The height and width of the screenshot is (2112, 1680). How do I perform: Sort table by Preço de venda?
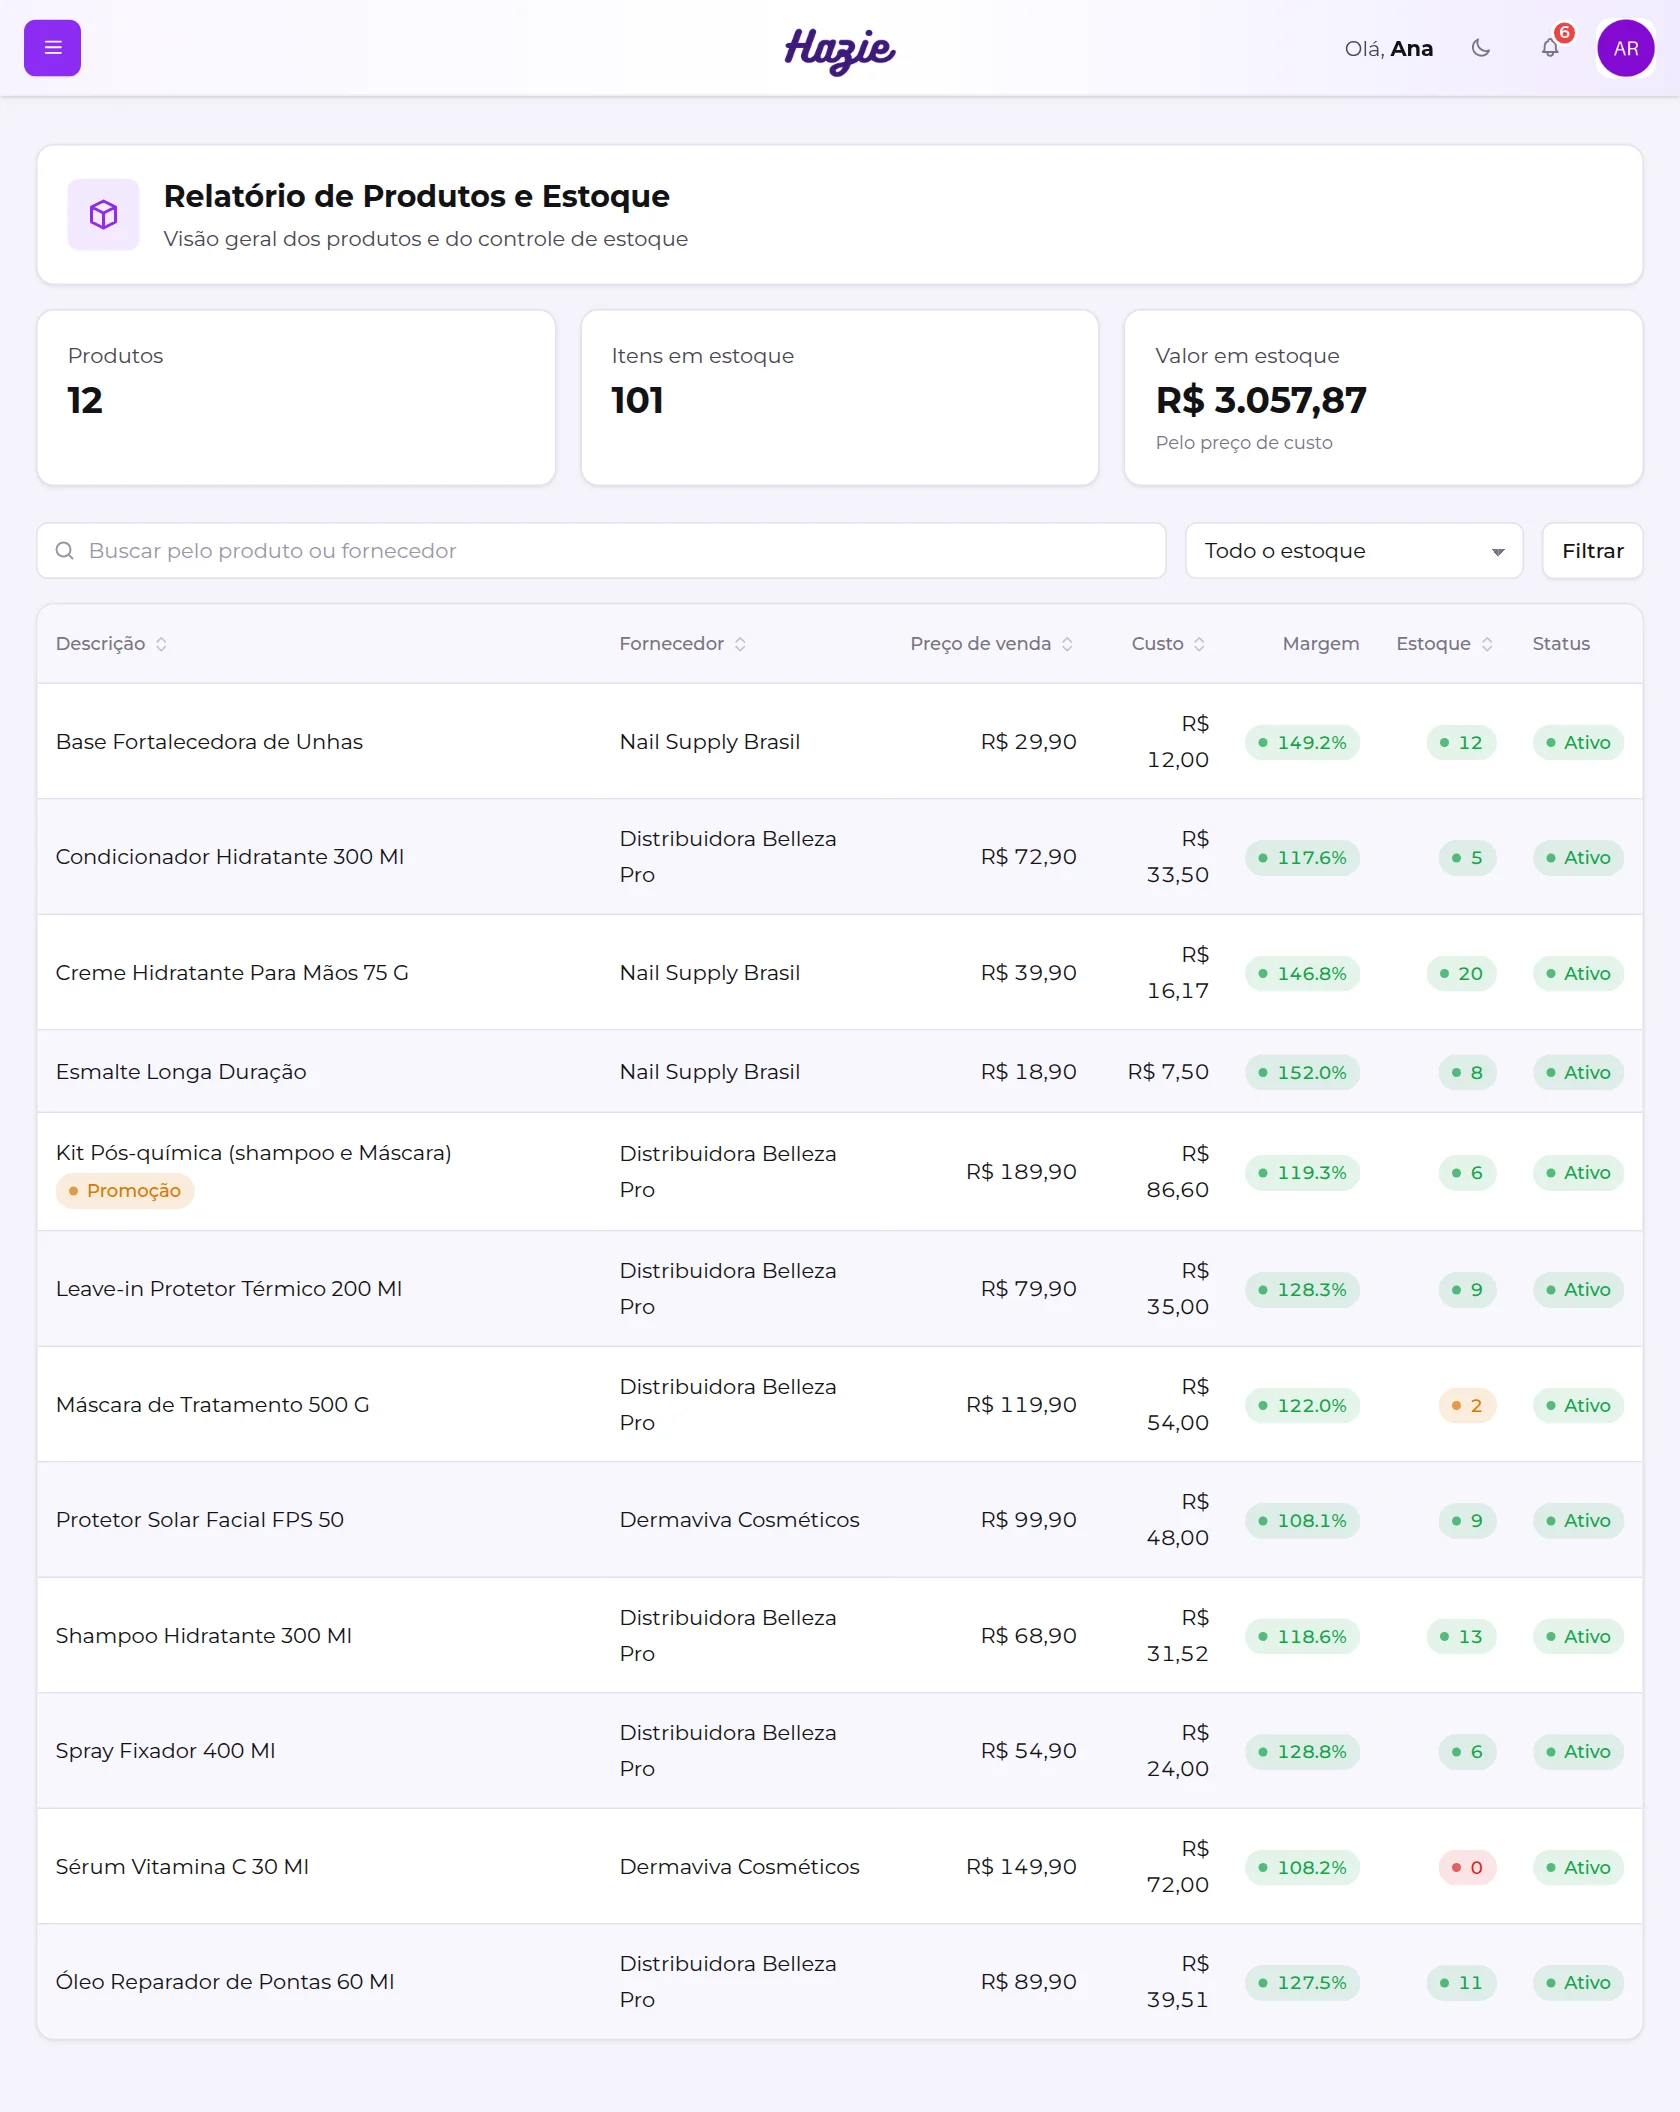point(991,644)
